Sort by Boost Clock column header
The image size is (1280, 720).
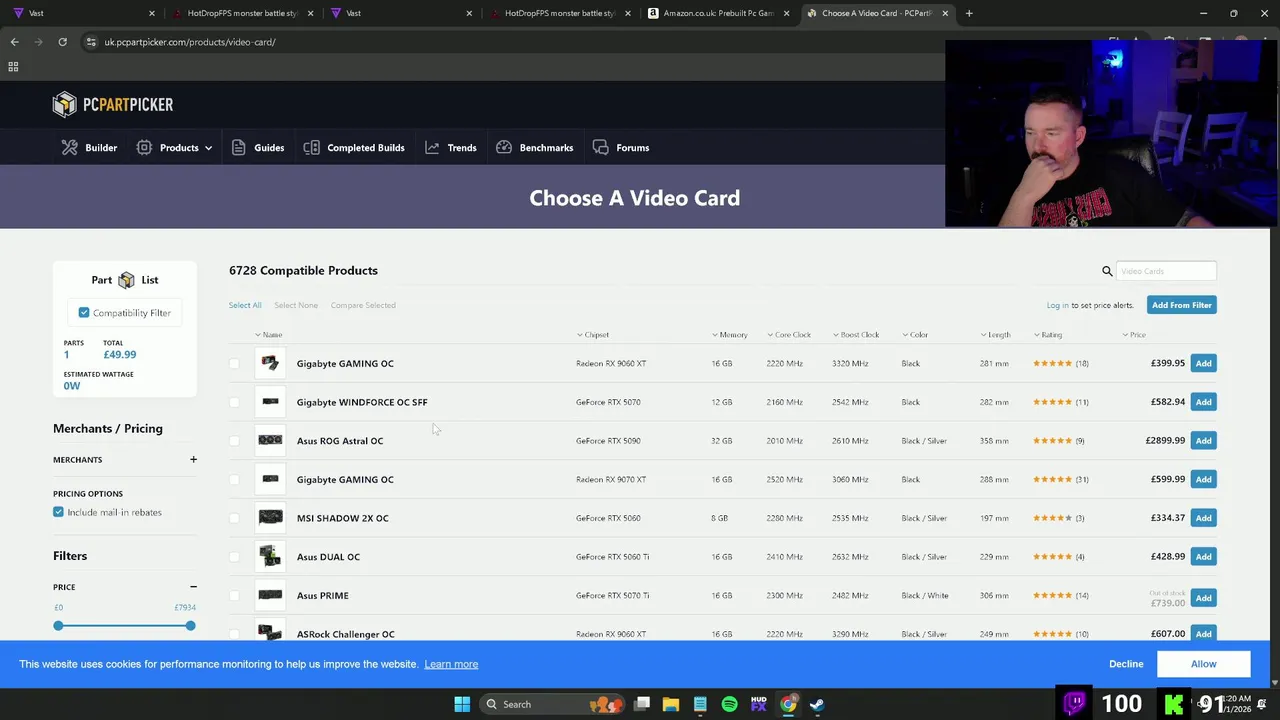click(856, 335)
